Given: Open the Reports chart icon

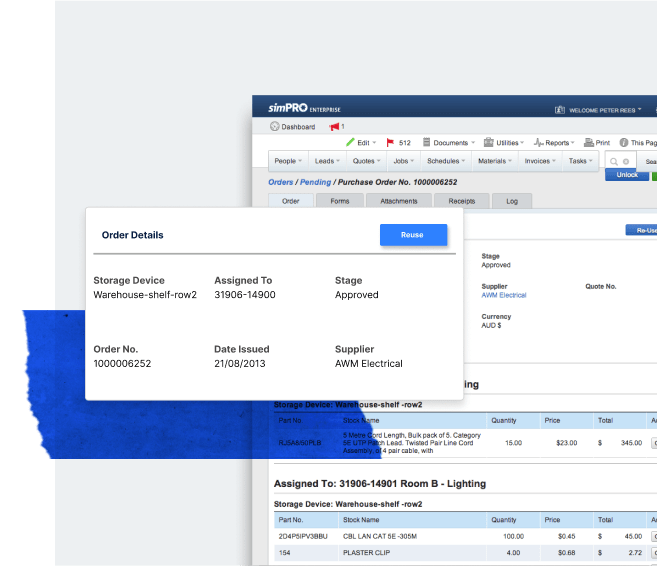Looking at the screenshot, I should point(538,142).
